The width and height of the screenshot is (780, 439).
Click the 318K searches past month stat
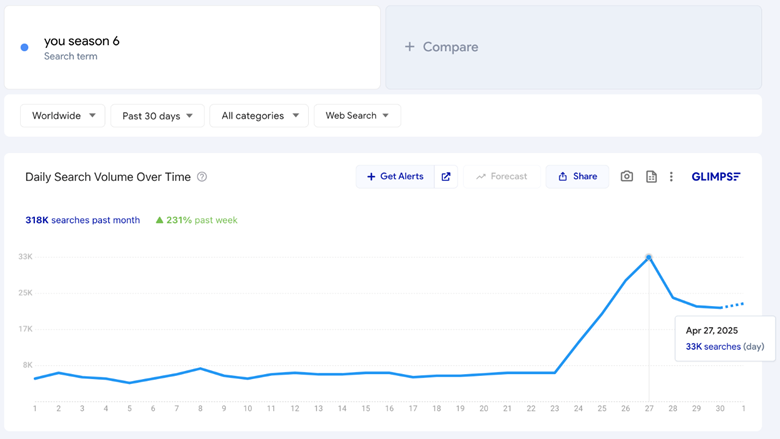pyautogui.click(x=82, y=220)
